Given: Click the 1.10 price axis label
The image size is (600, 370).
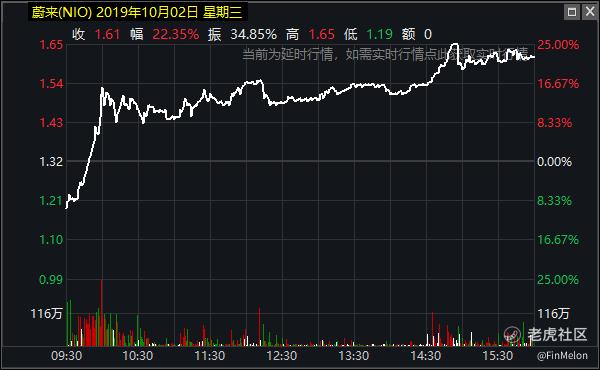Looking at the screenshot, I should pyautogui.click(x=51, y=240).
